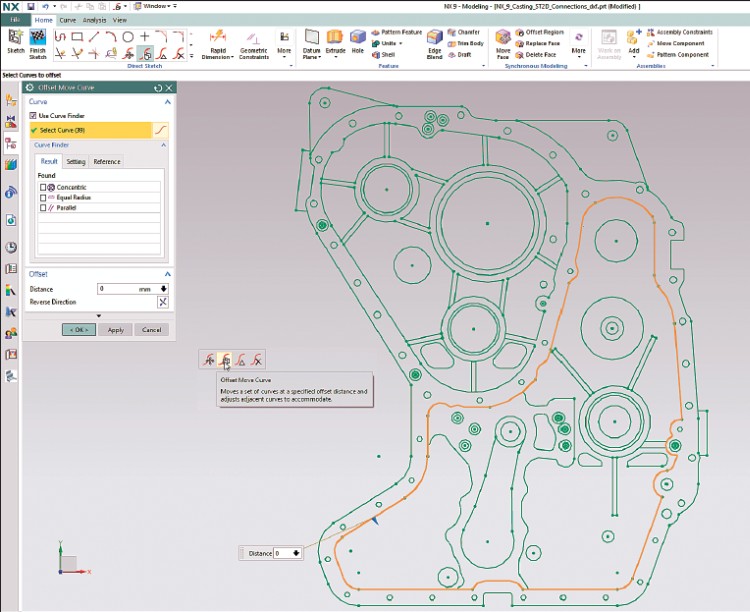Switch to the Setting tab
Viewport: 750px width, 612px height.
[76, 161]
